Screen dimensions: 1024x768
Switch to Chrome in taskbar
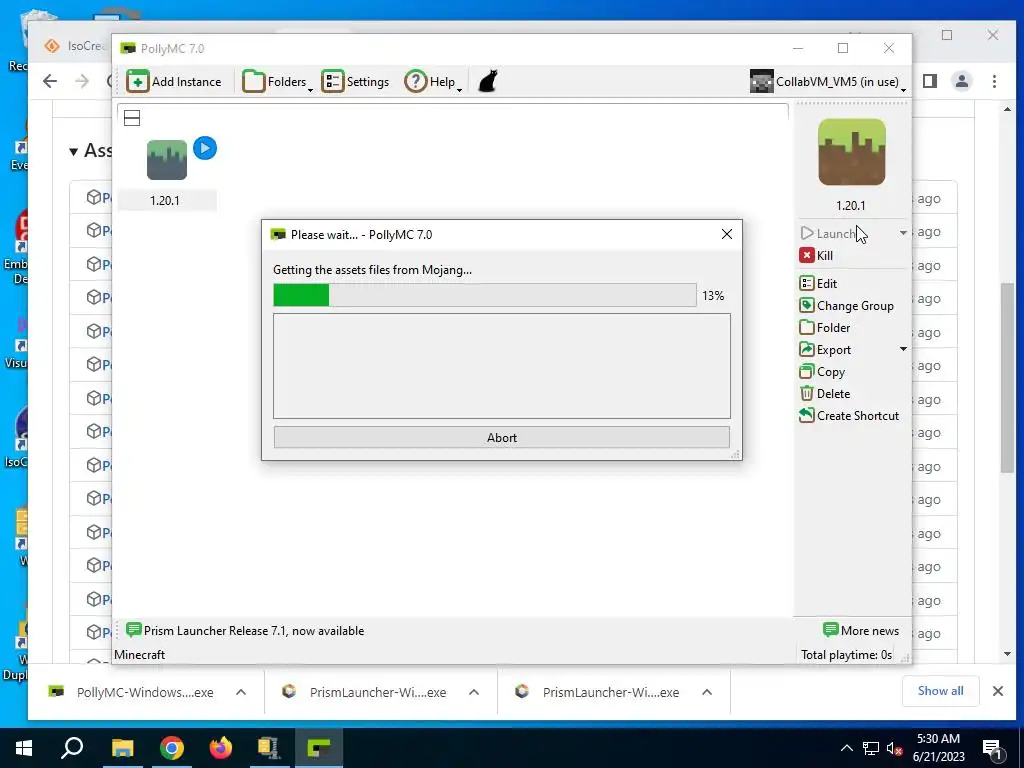(x=172, y=748)
